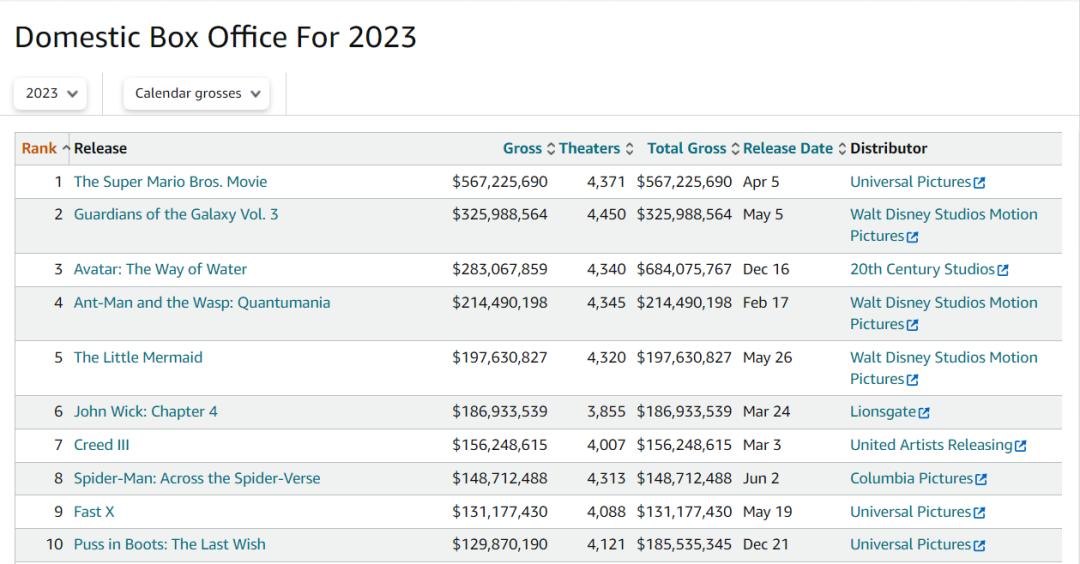Open John Wick: Chapter 4 page
This screenshot has width=1080, height=564.
coord(145,411)
